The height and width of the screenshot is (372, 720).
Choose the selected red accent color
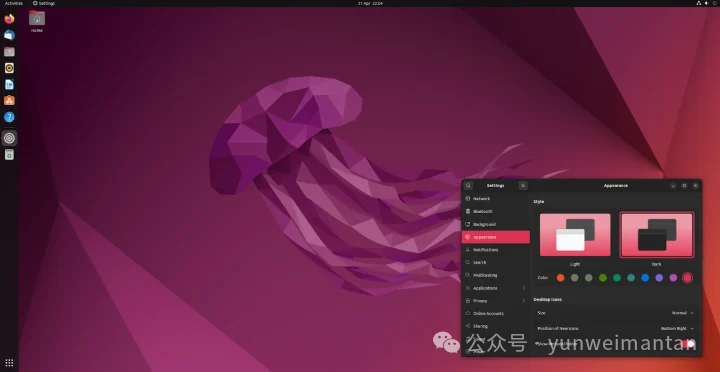coord(687,278)
